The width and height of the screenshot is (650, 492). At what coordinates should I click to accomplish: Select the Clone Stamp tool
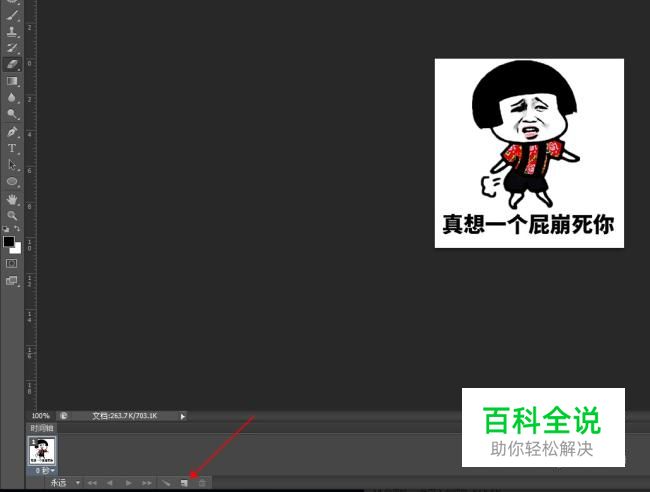tap(12, 32)
